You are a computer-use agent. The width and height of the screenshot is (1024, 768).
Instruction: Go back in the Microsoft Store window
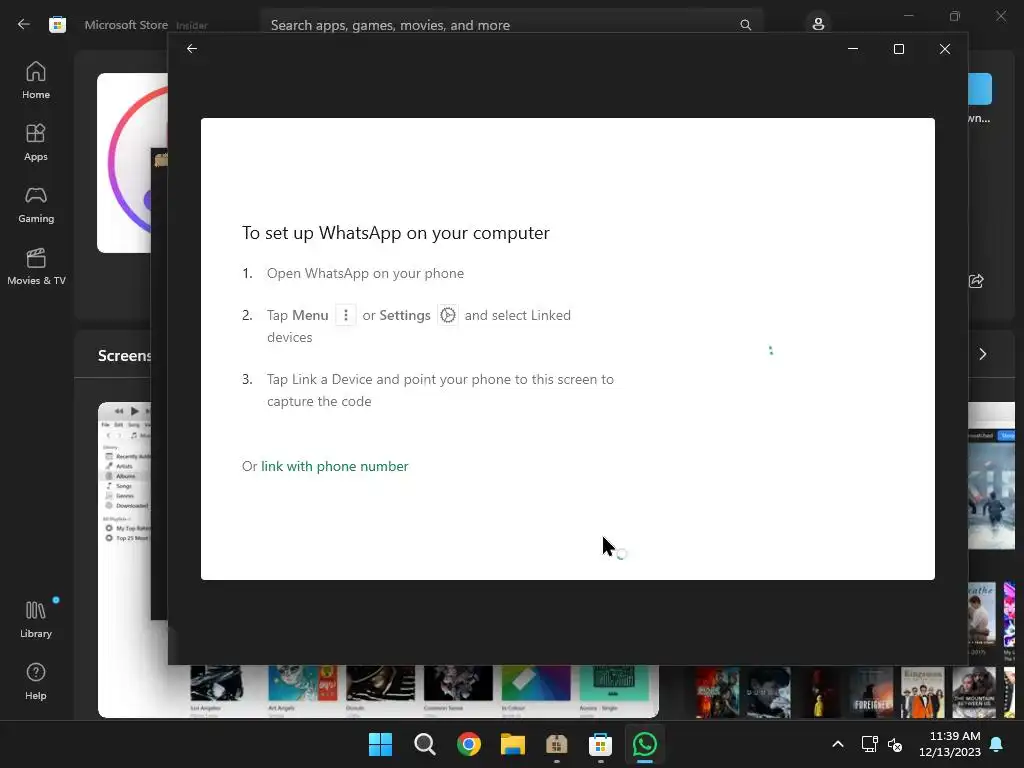tap(24, 25)
